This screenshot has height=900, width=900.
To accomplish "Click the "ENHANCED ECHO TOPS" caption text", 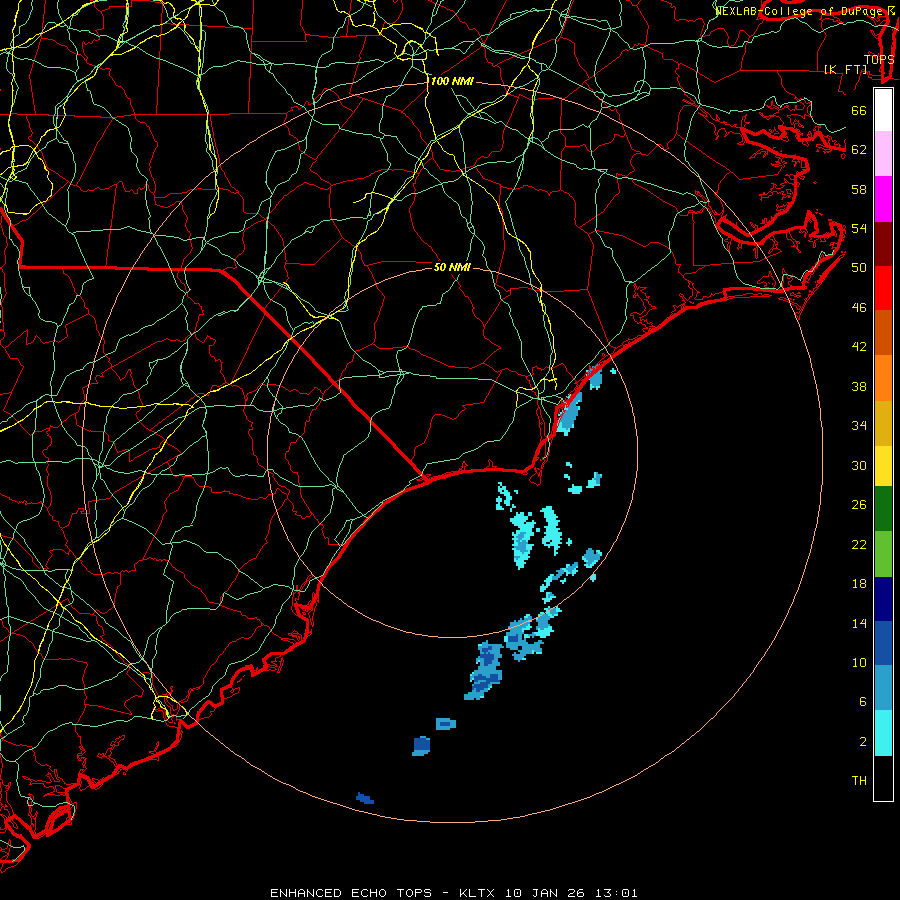I will coord(351,893).
